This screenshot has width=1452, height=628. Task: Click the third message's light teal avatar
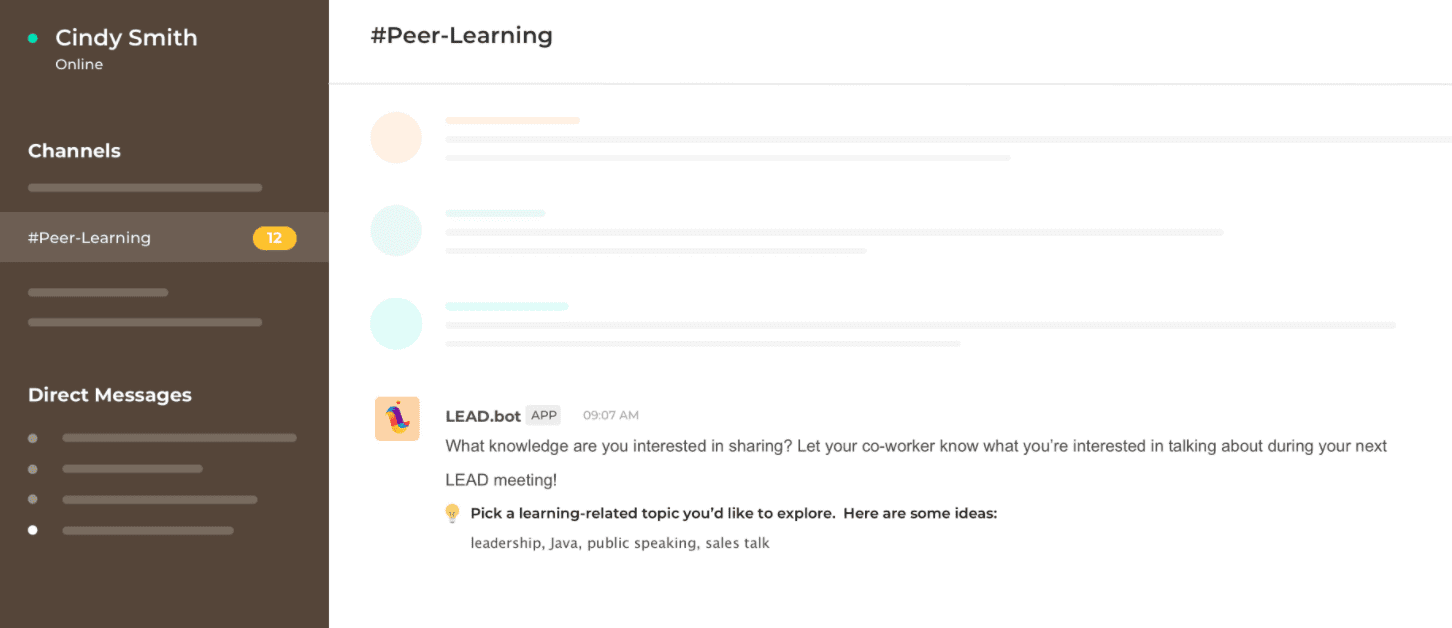coord(396,324)
